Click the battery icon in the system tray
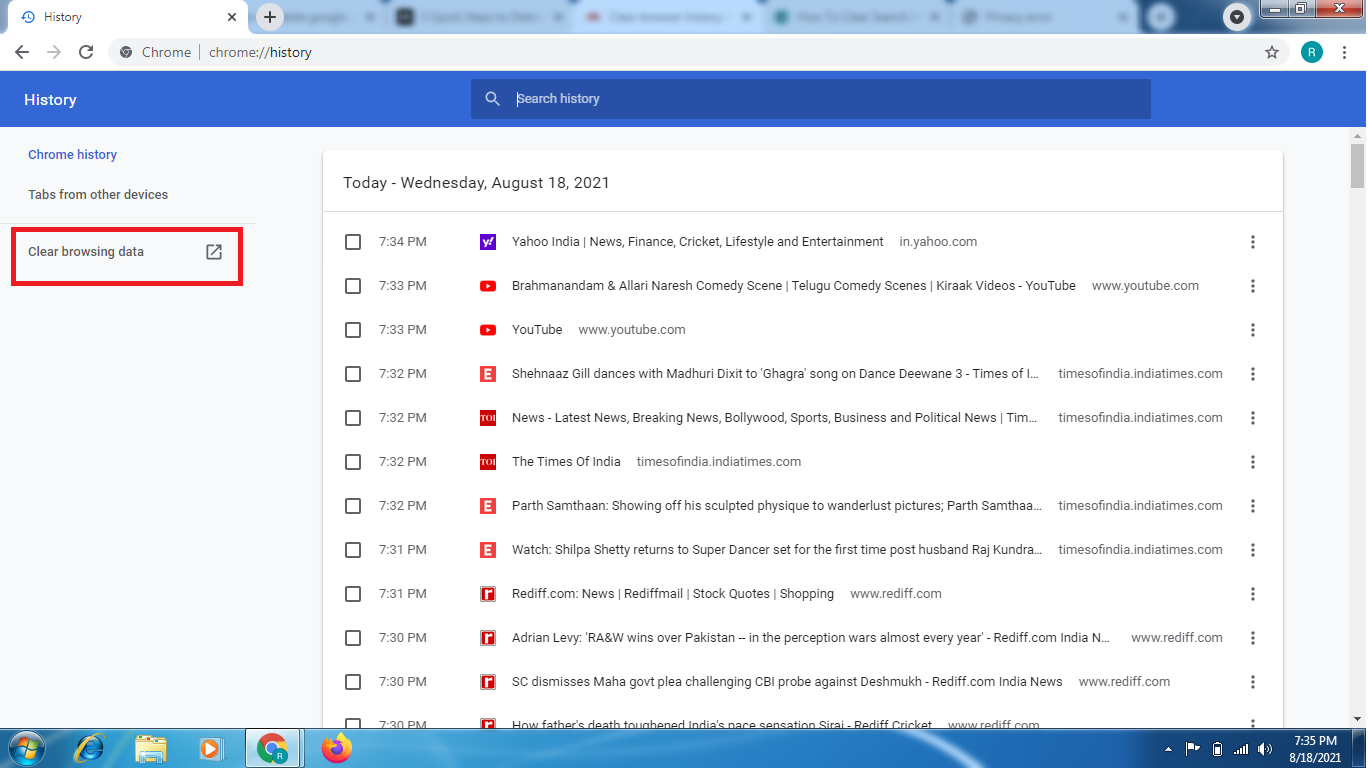 pos(1217,749)
